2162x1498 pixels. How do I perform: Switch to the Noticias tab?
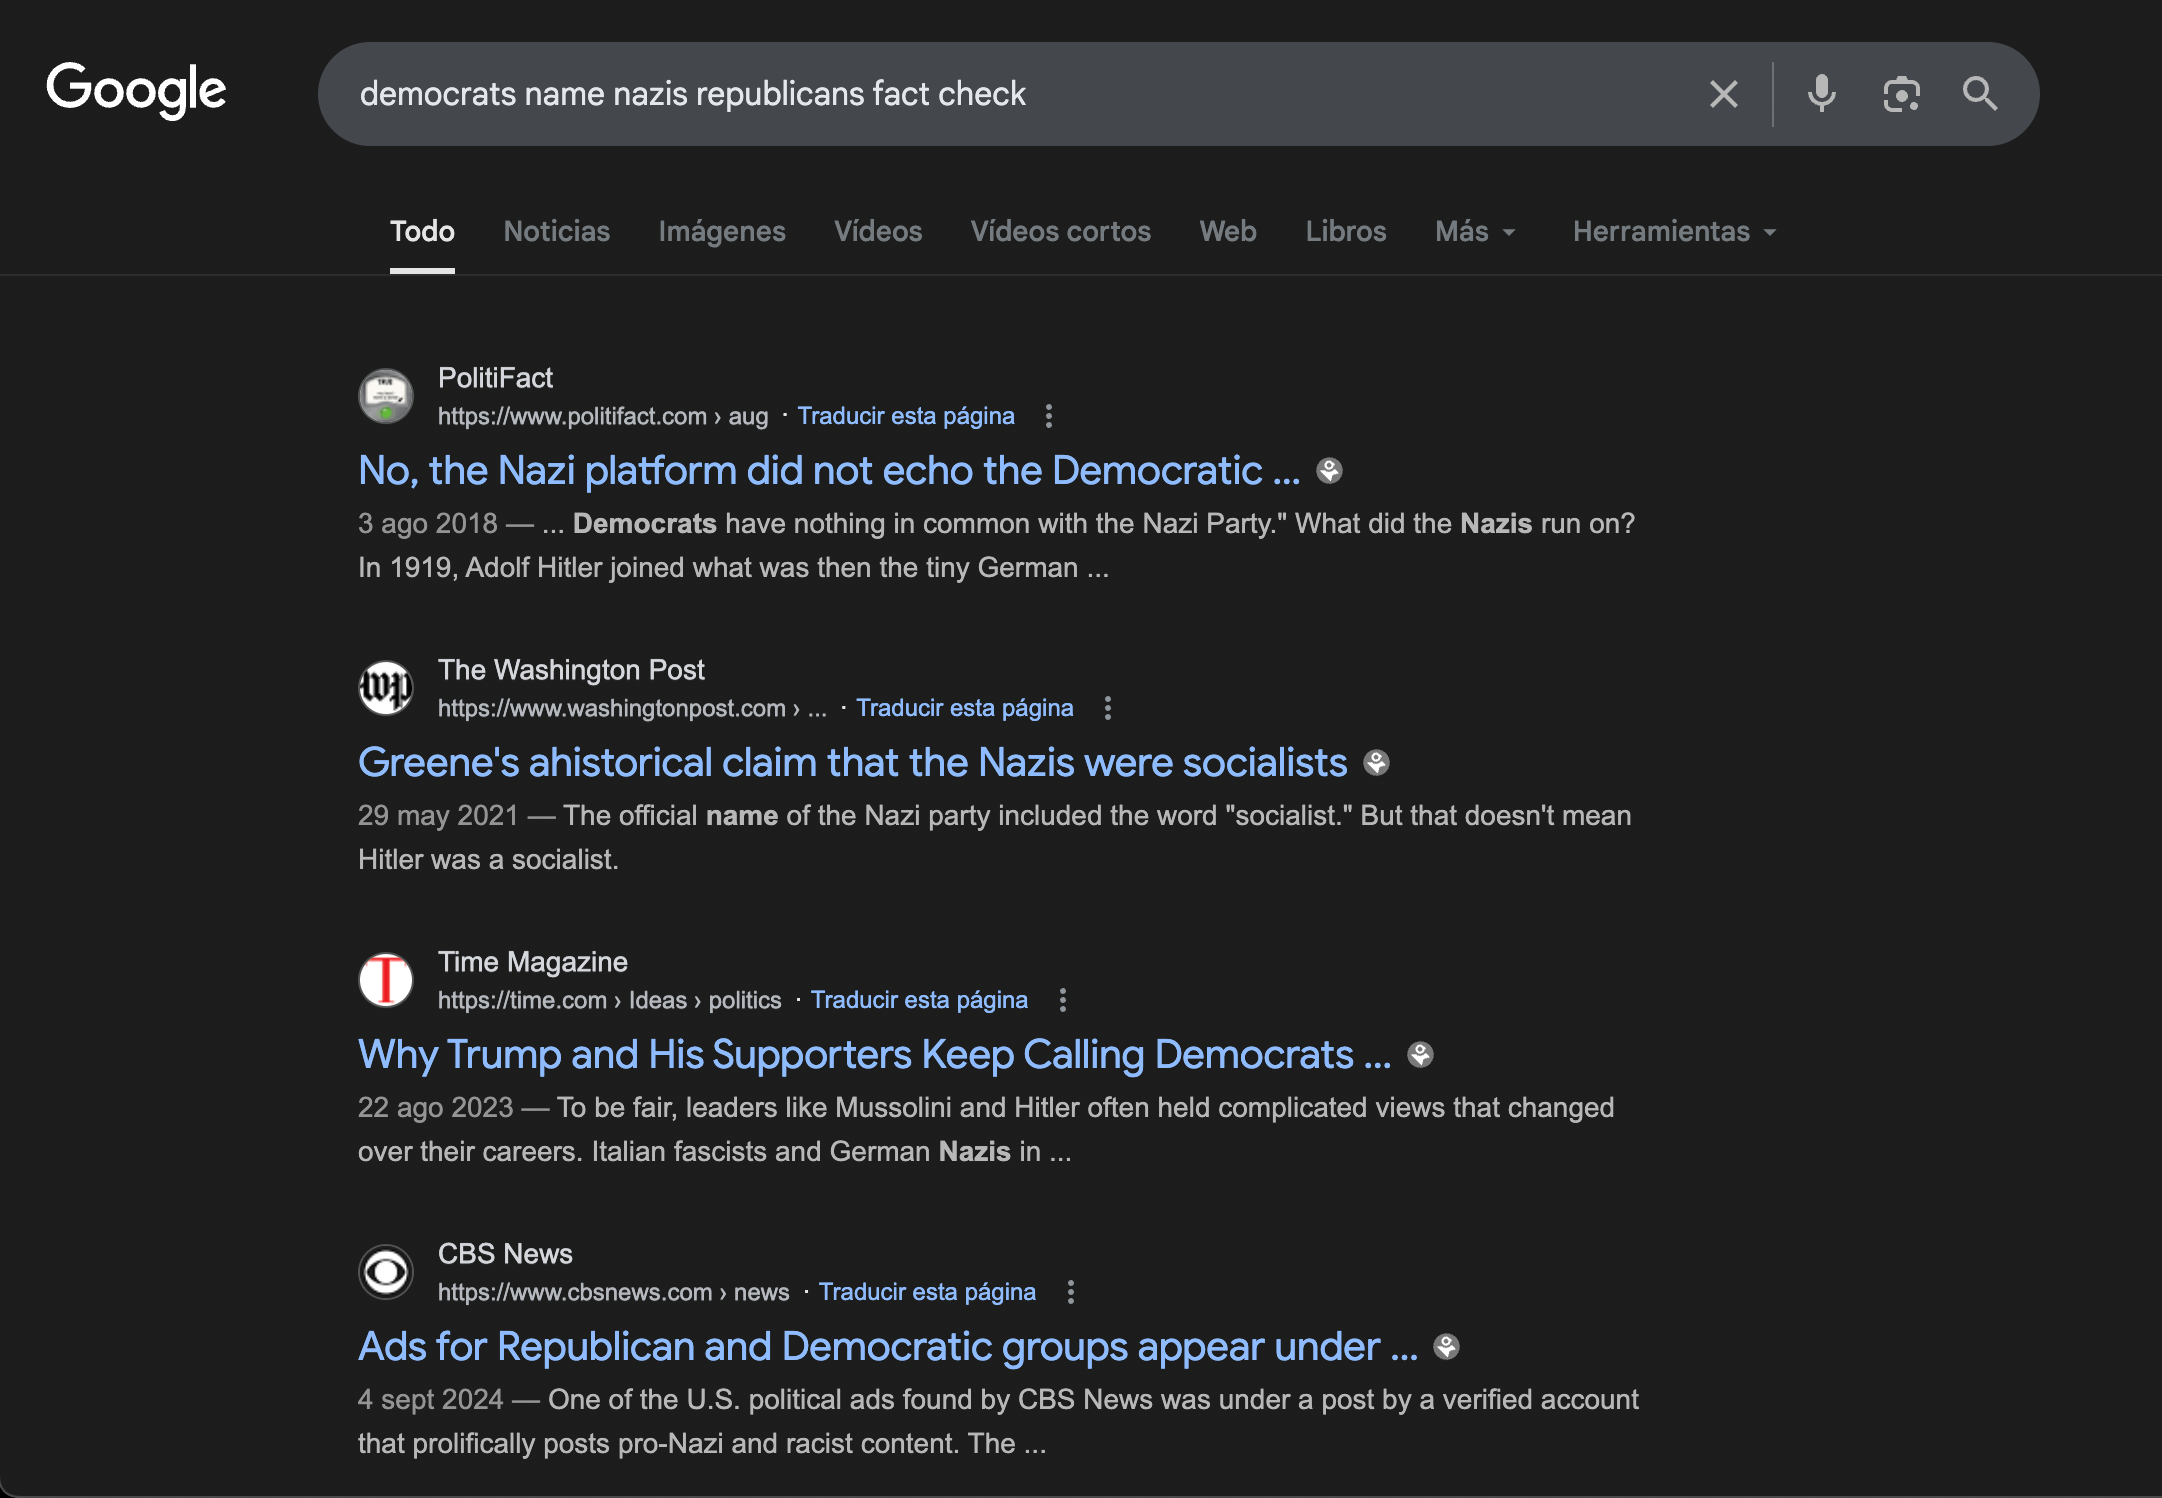pyautogui.click(x=556, y=232)
